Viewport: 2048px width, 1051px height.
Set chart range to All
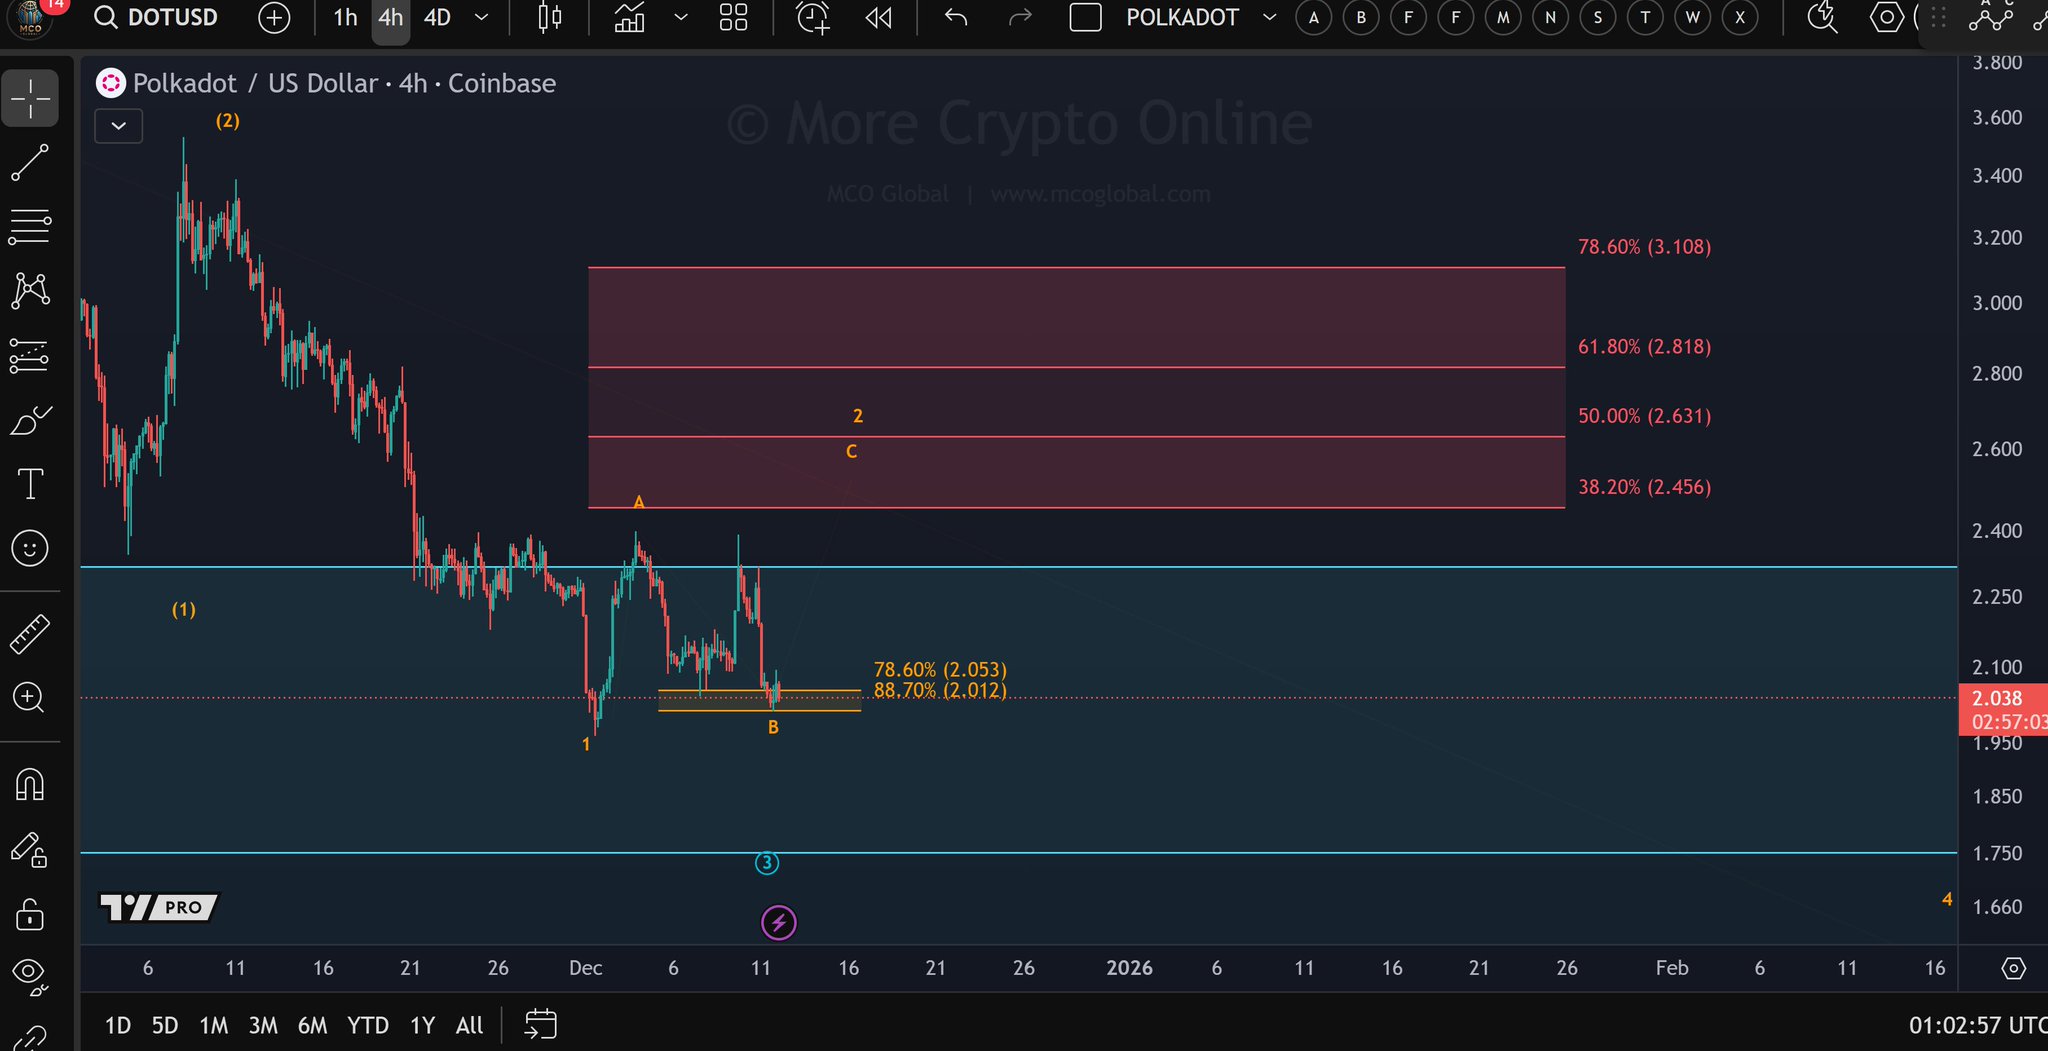point(469,1025)
